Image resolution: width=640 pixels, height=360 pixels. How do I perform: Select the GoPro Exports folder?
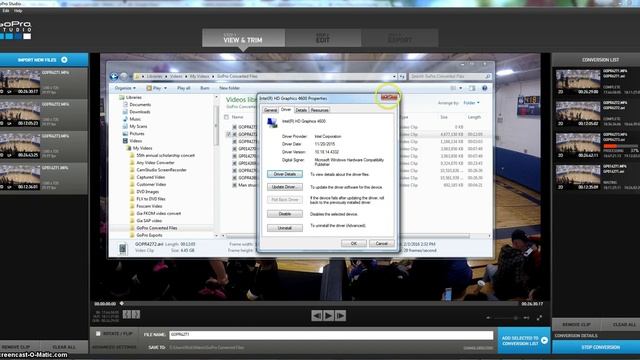click(x=149, y=236)
